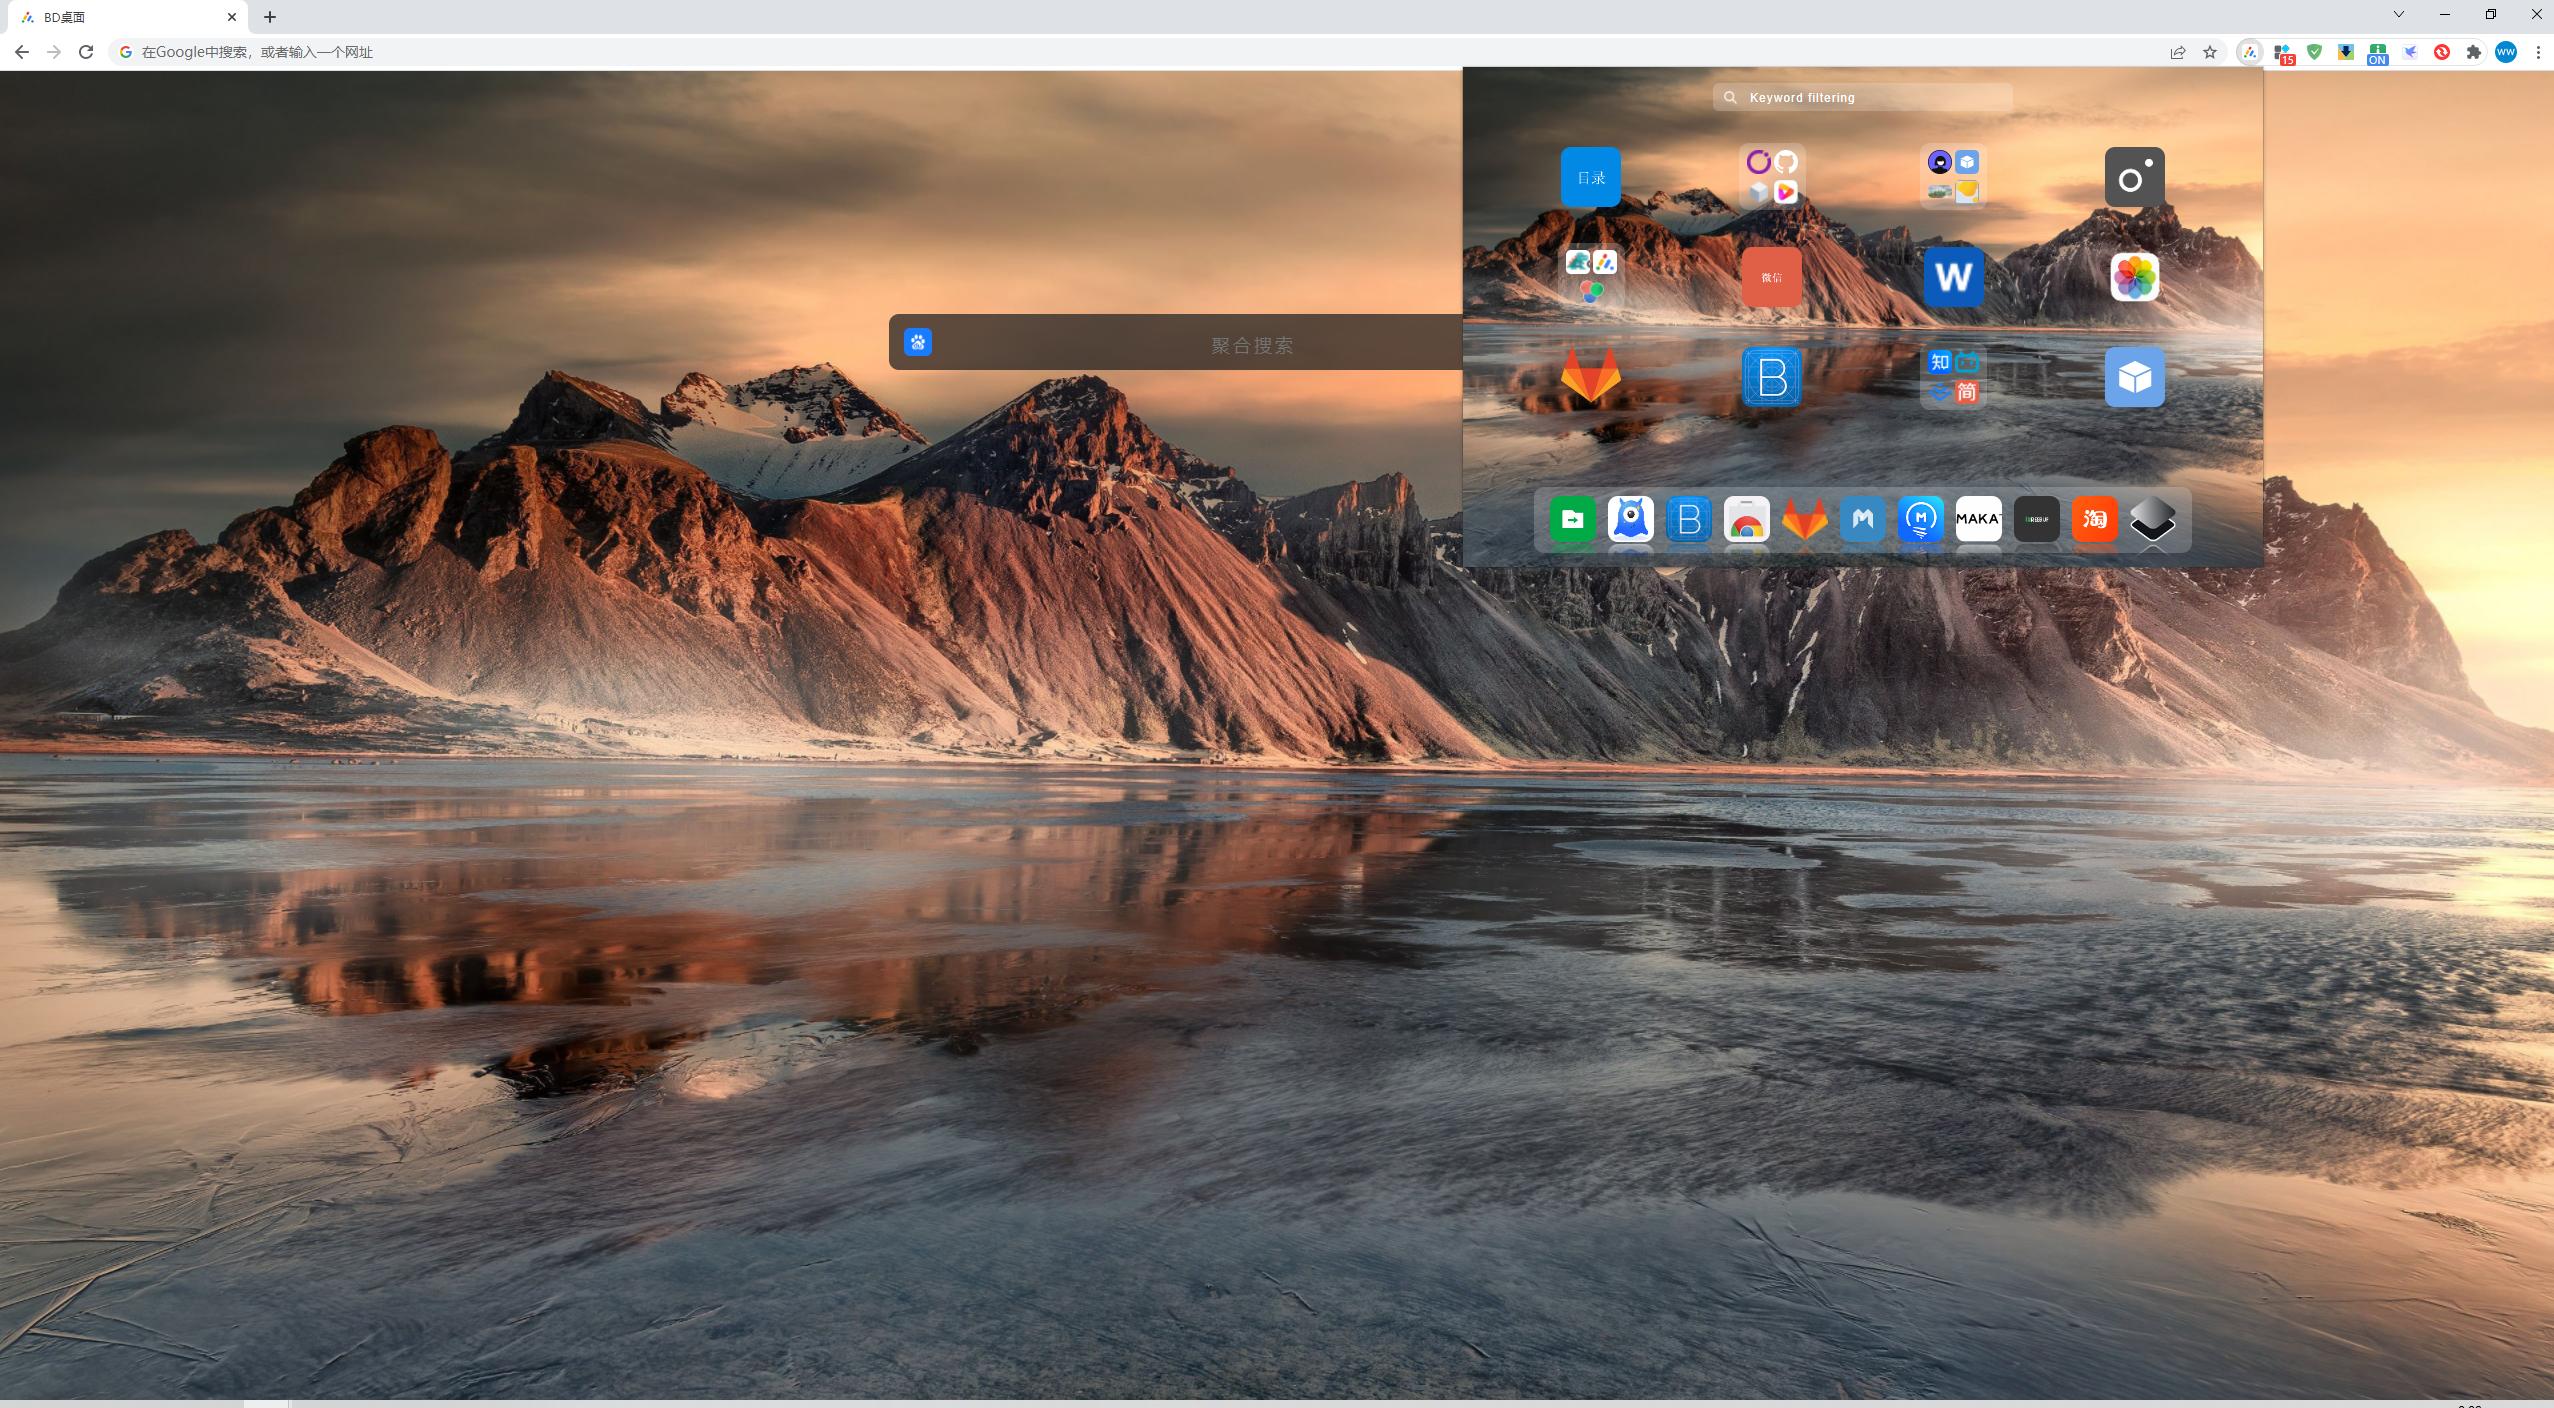The width and height of the screenshot is (2554, 1408).
Task: Open the Photos flower-wheel app icon
Action: tap(2134, 277)
